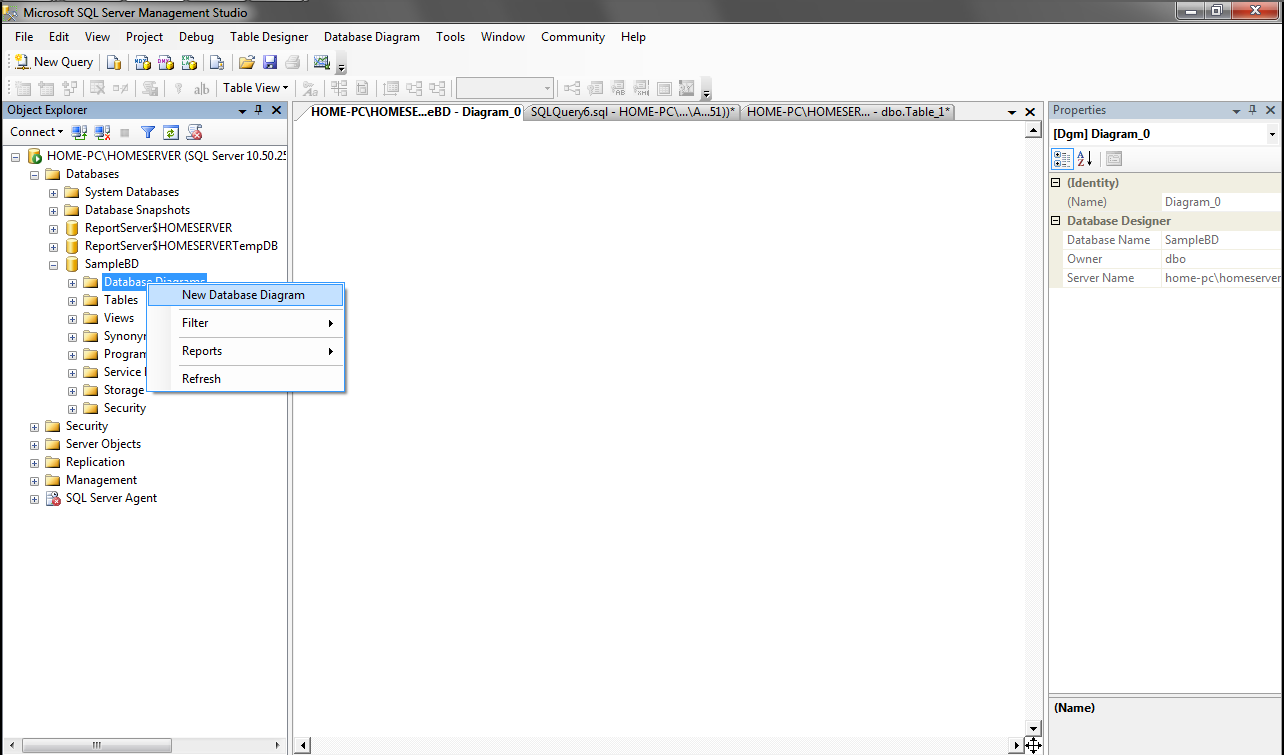
Task: Open the Connect dropdown in Object Explorer
Action: point(37,132)
